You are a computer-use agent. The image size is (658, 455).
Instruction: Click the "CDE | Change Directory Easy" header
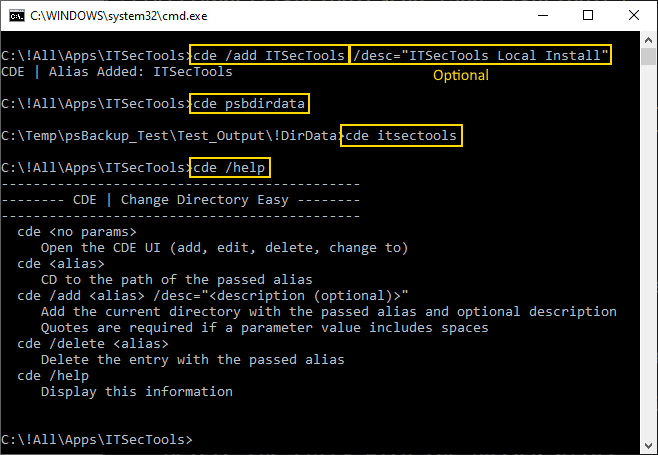click(x=180, y=199)
